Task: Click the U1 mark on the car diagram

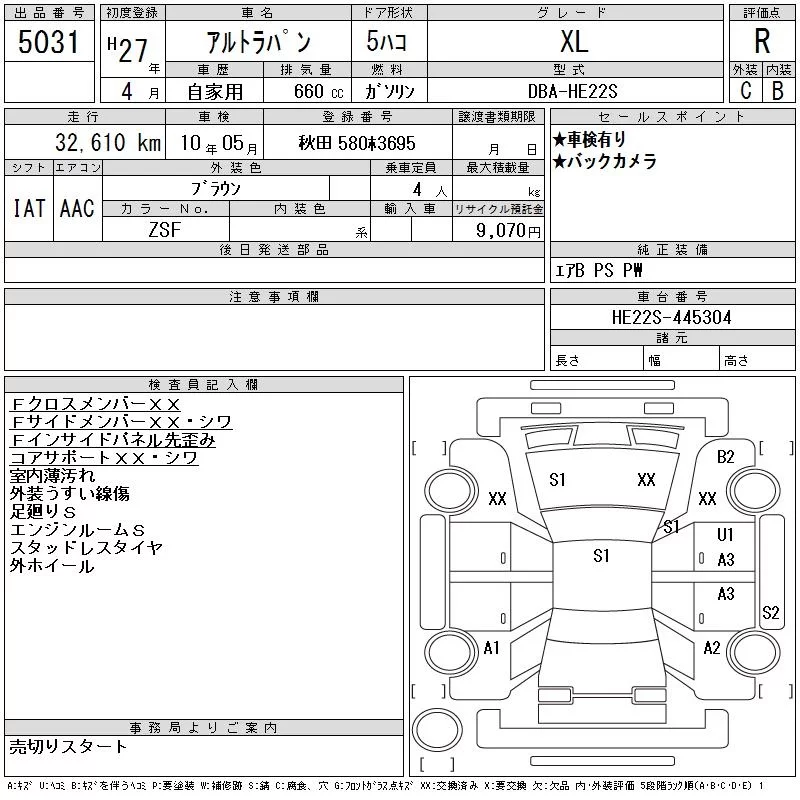Action: [724, 534]
